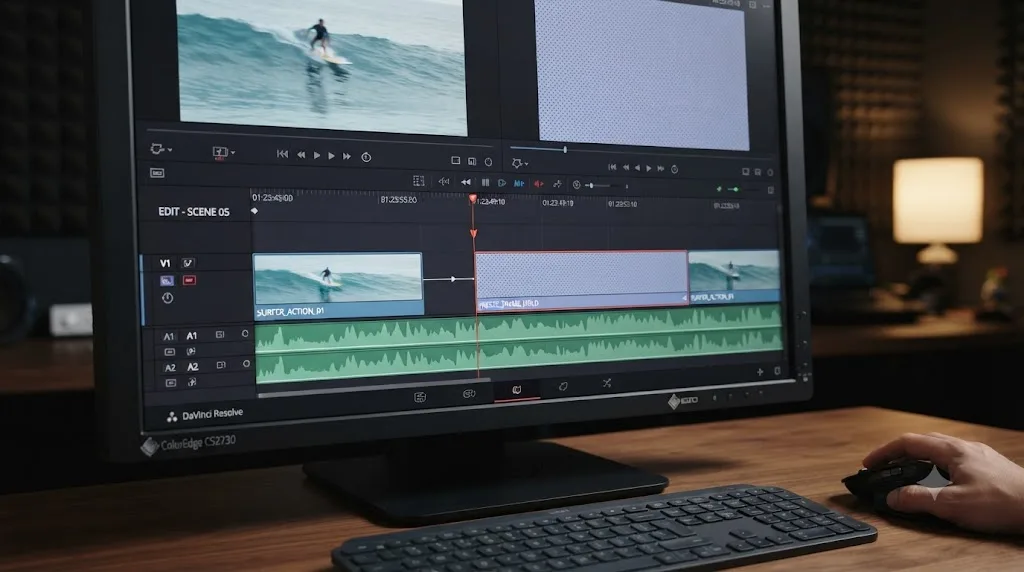Jump to first frame in source viewer
The width and height of the screenshot is (1024, 572).
[x=282, y=154]
